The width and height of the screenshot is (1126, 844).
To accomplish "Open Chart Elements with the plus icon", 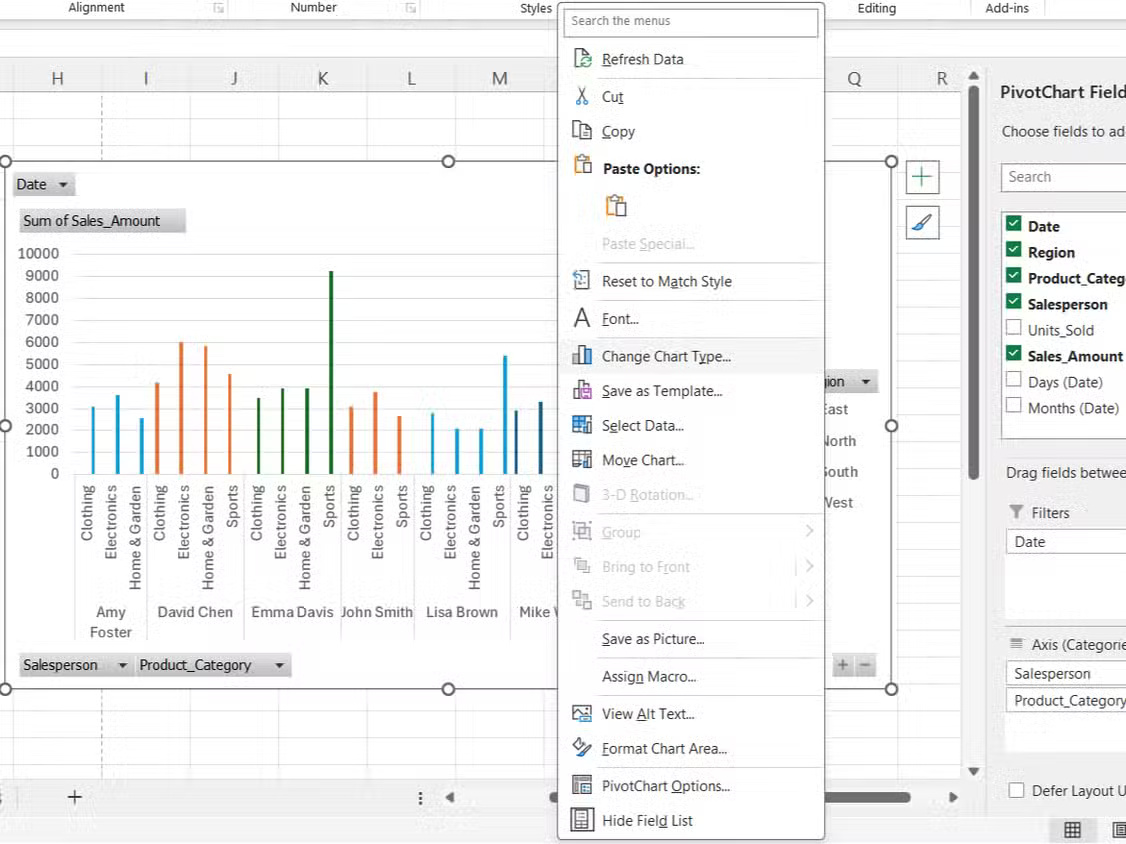I will pos(921,176).
